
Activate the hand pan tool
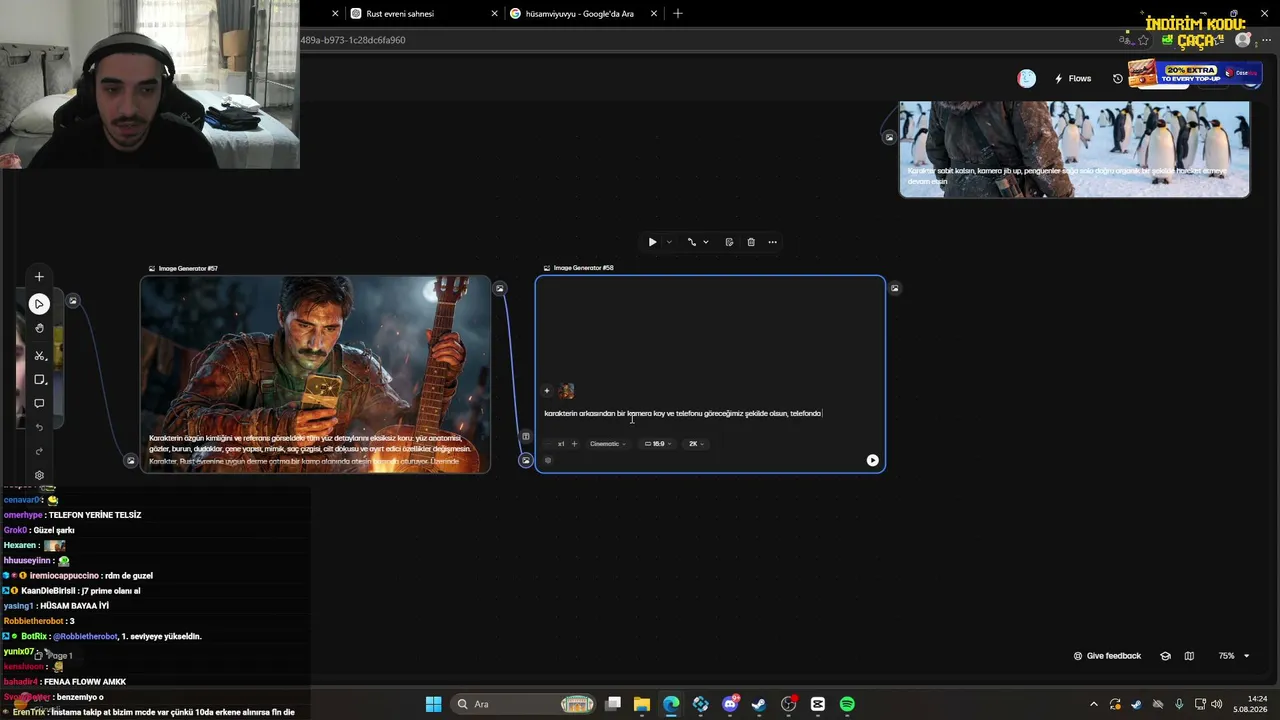39,328
